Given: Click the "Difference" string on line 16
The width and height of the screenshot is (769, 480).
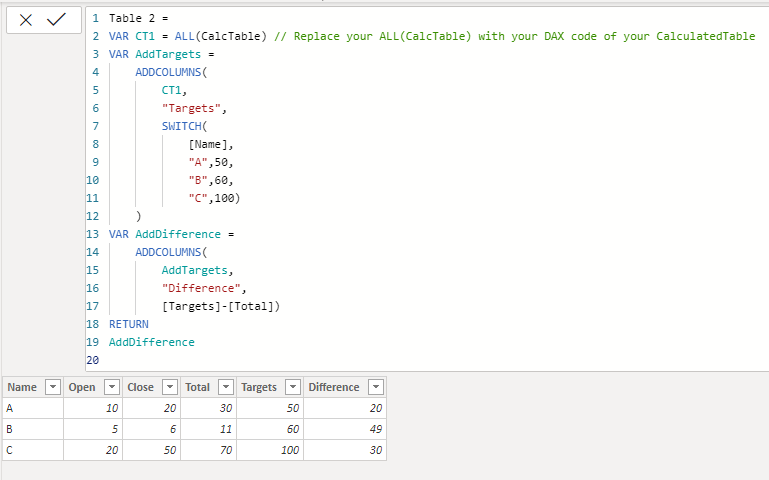Looking at the screenshot, I should (x=201, y=288).
